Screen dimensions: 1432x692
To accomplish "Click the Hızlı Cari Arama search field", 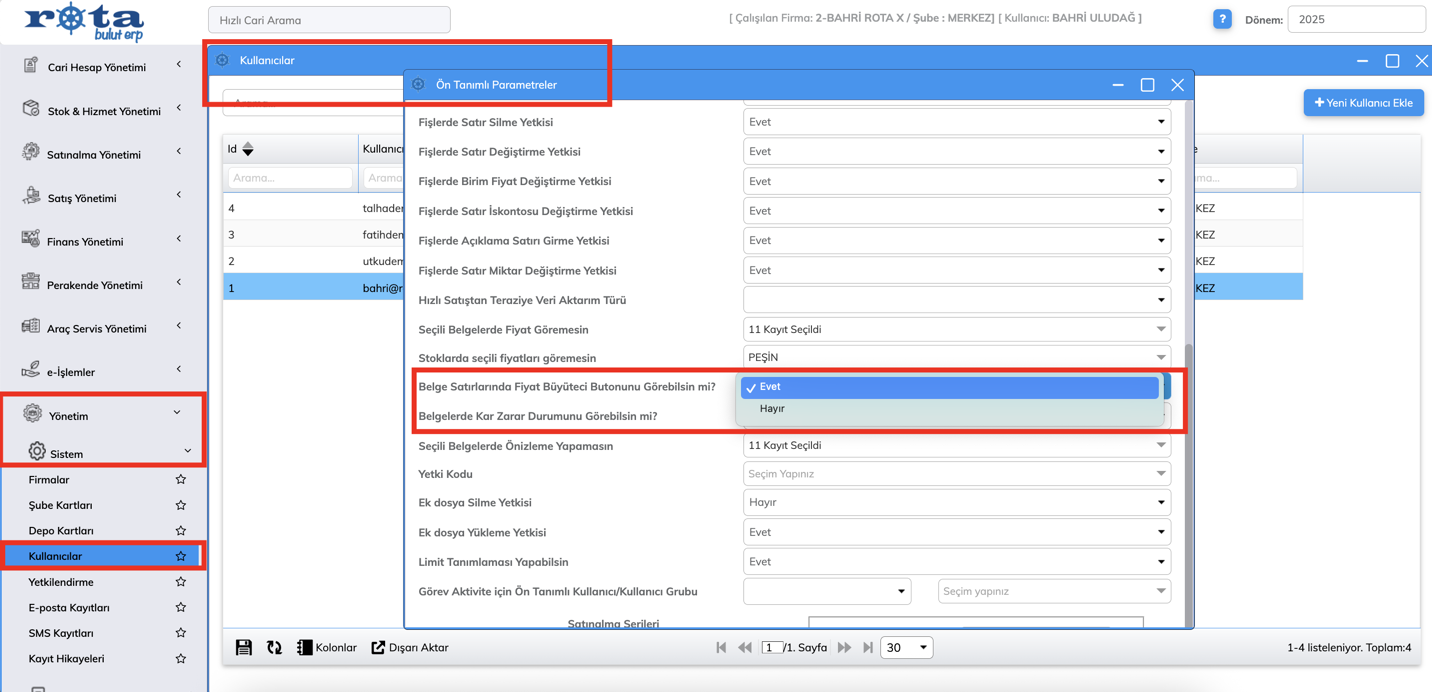I will pyautogui.click(x=329, y=20).
